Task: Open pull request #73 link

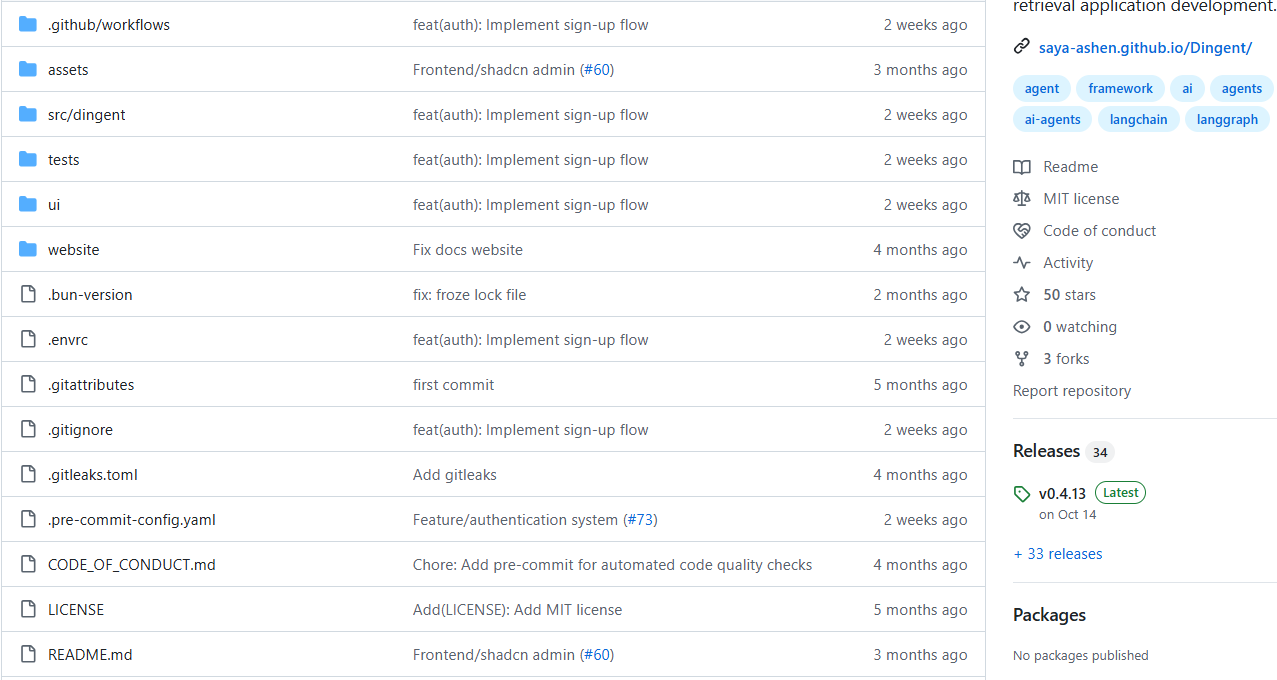Action: (641, 520)
